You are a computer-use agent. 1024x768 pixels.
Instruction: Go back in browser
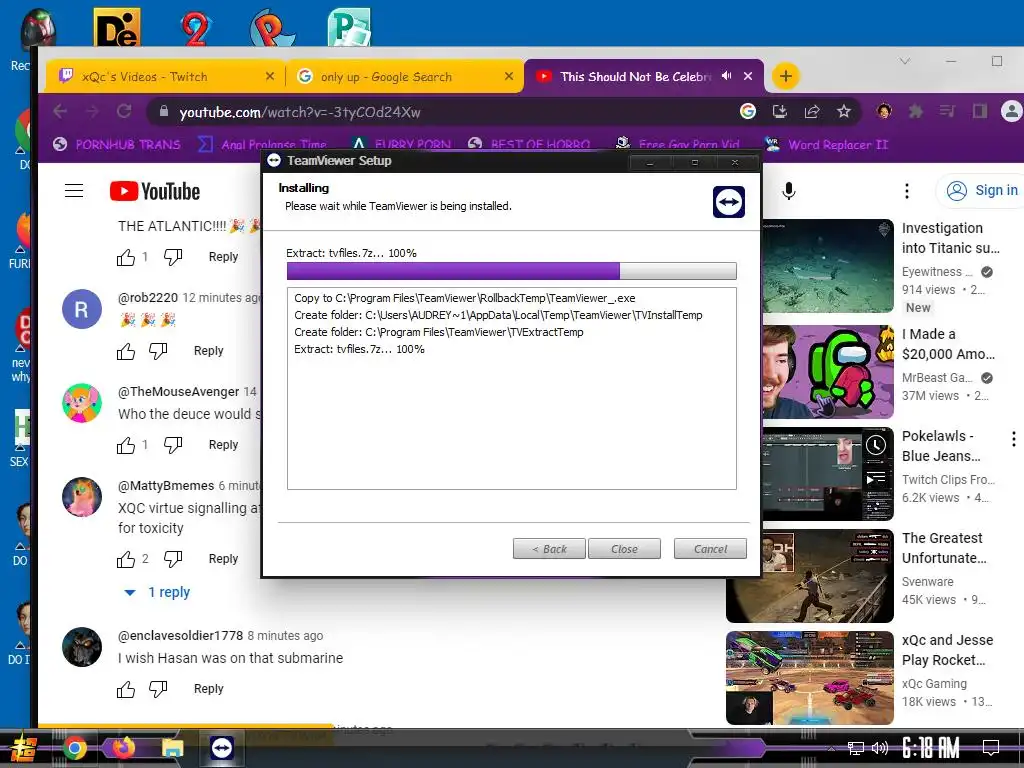60,112
